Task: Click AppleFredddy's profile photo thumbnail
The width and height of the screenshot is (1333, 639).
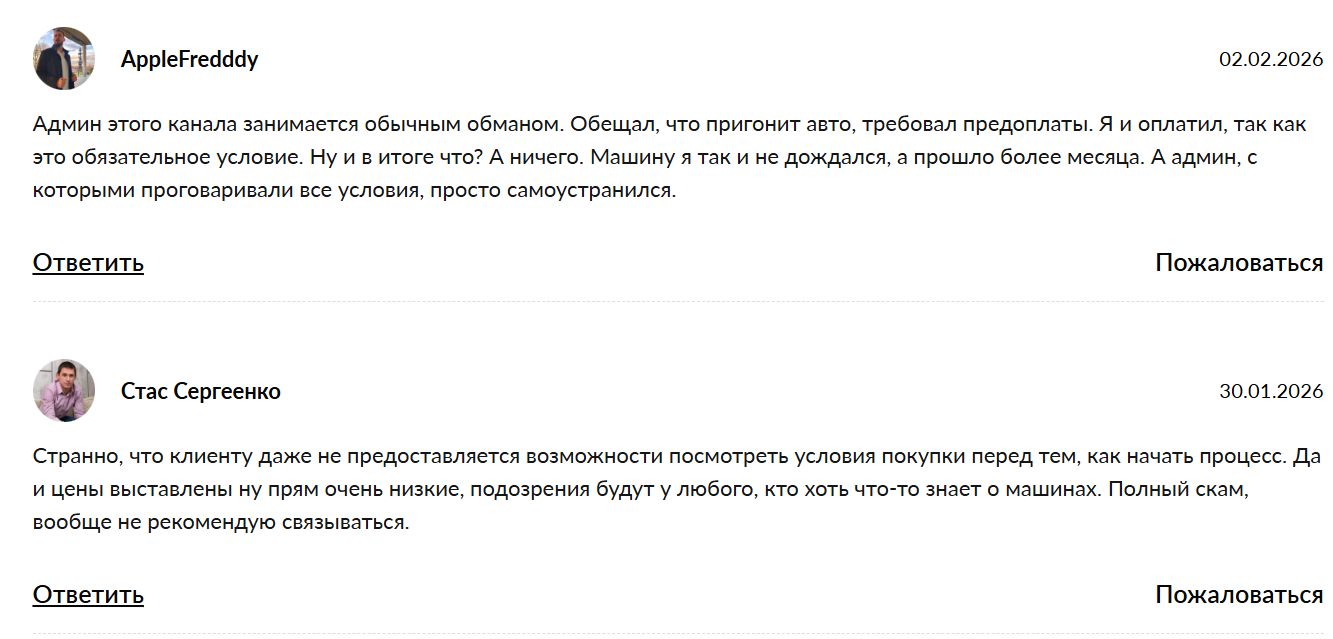Action: point(64,58)
